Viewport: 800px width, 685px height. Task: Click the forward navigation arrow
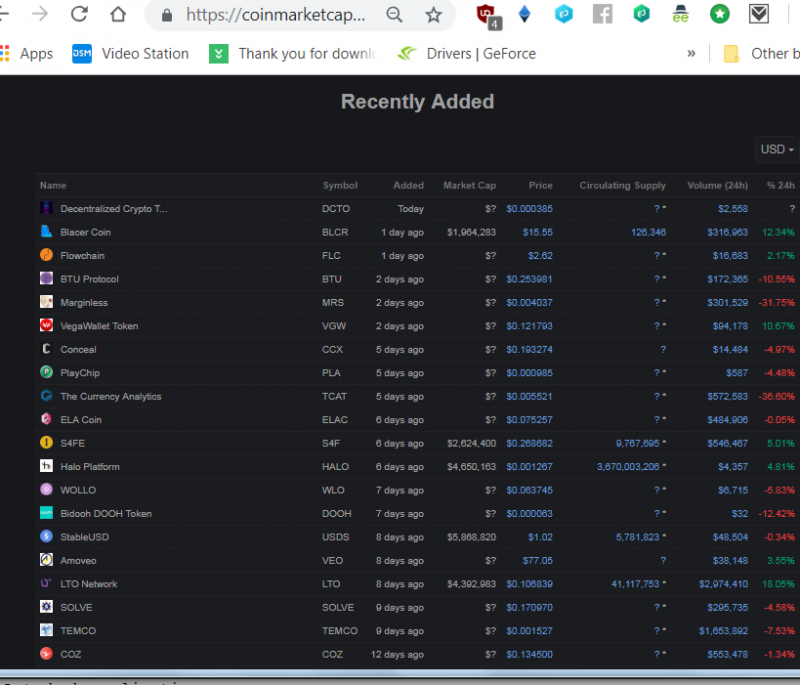point(40,14)
